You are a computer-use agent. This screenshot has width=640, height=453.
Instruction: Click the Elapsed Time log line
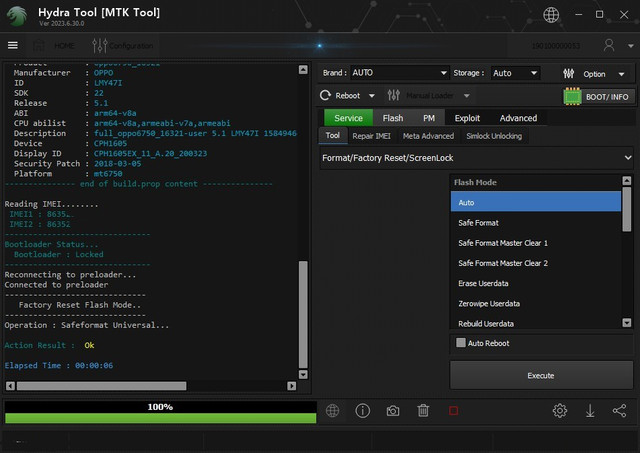tap(59, 365)
